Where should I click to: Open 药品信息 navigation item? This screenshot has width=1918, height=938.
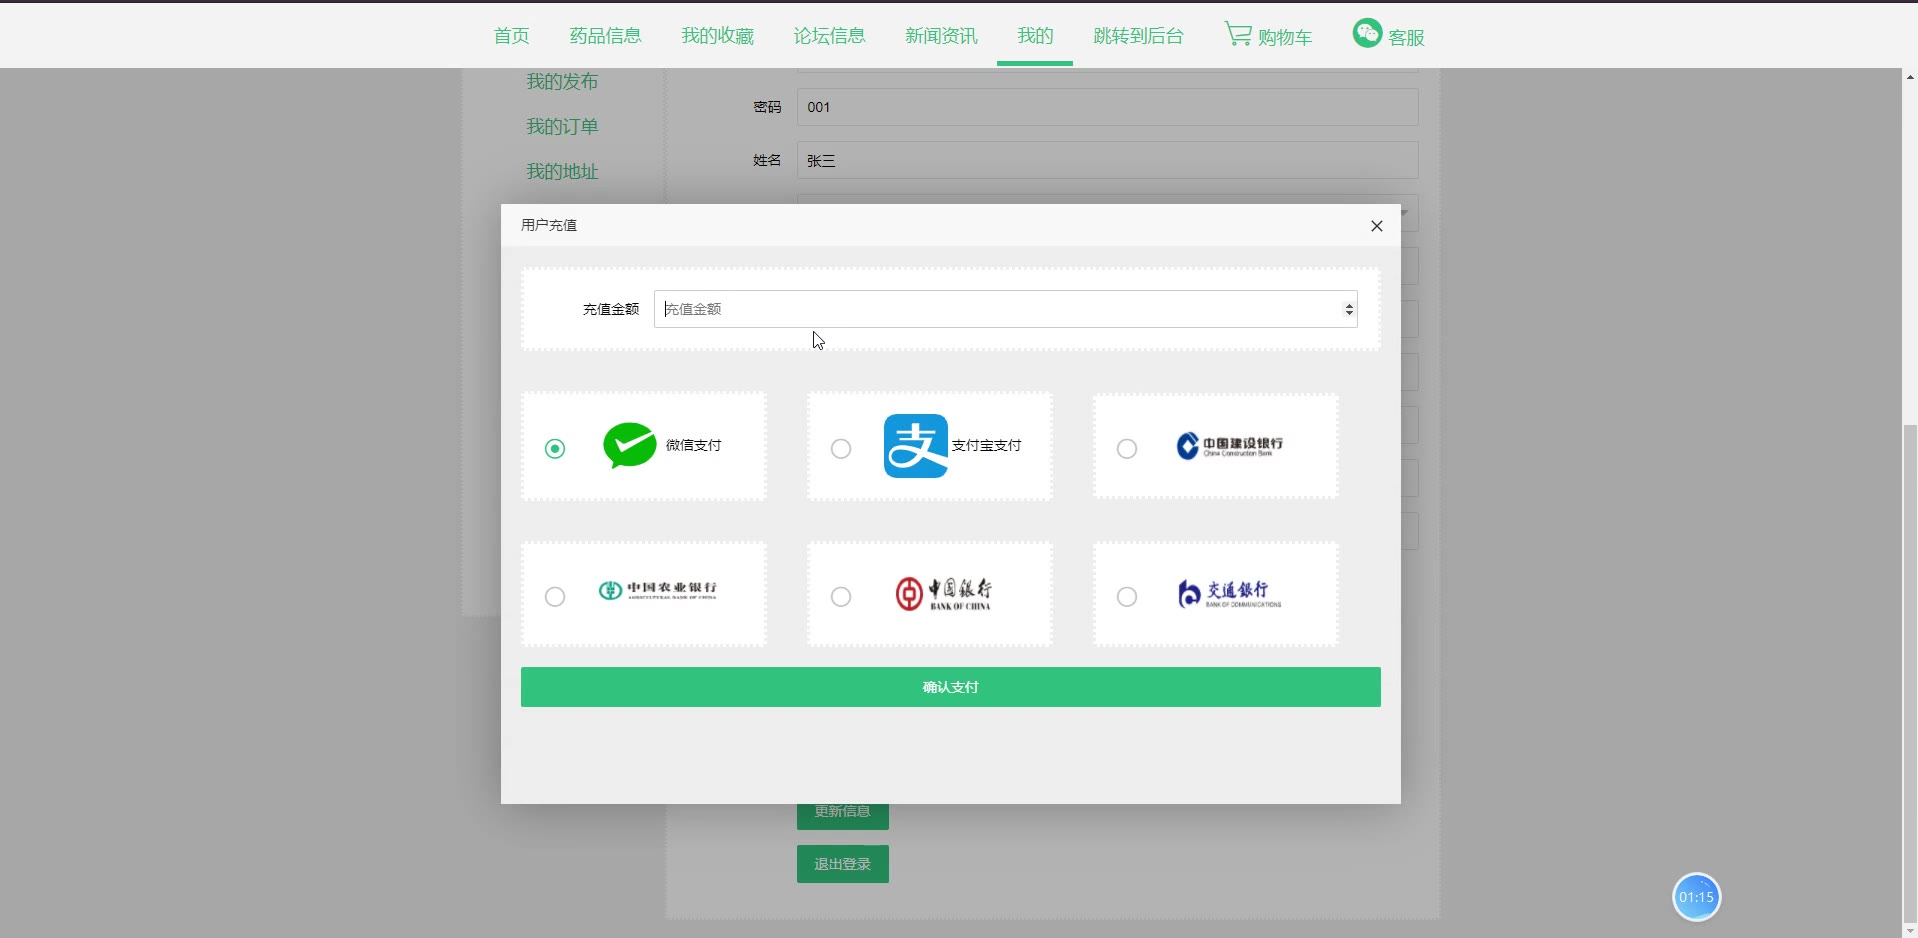pyautogui.click(x=606, y=36)
